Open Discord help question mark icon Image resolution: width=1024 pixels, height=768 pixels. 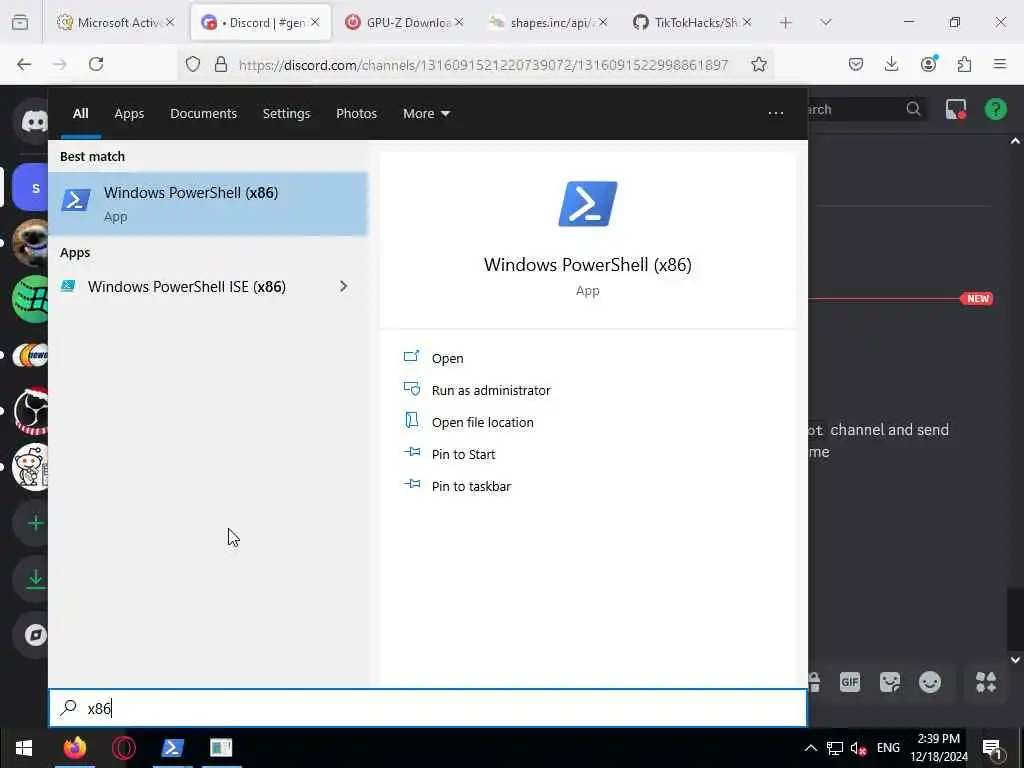[x=995, y=109]
